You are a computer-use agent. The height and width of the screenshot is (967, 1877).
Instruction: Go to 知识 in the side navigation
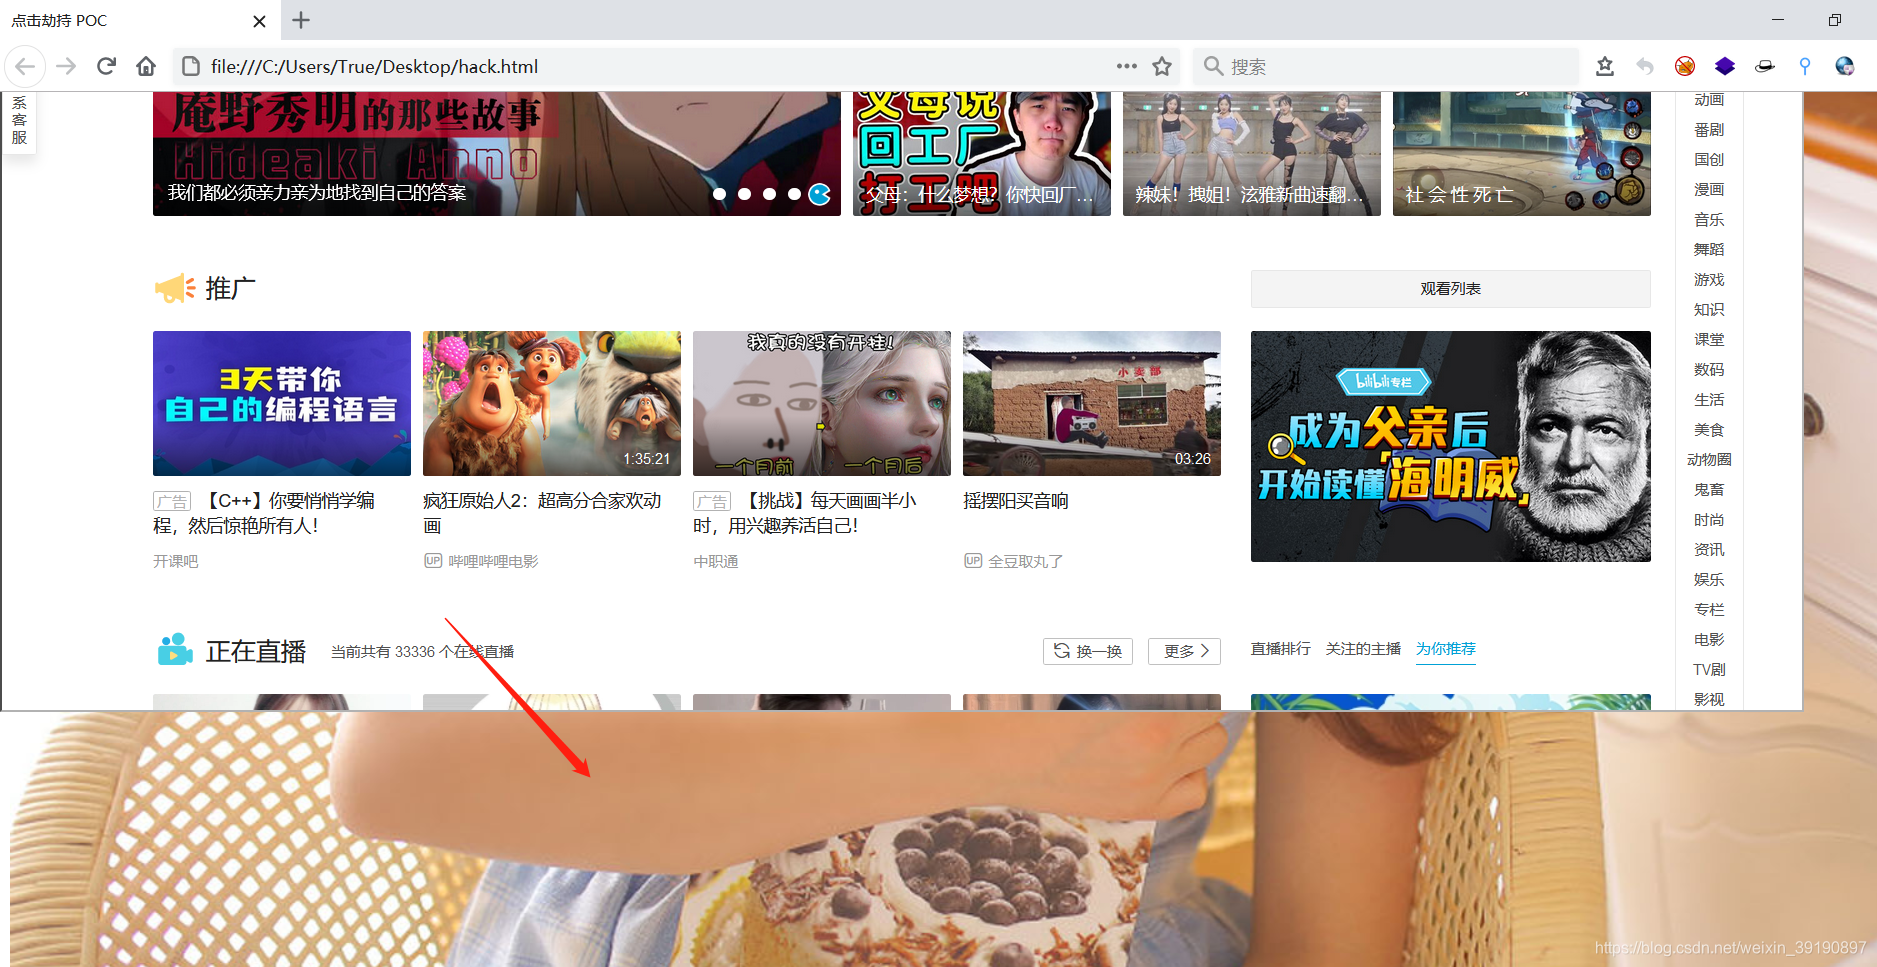click(x=1709, y=310)
